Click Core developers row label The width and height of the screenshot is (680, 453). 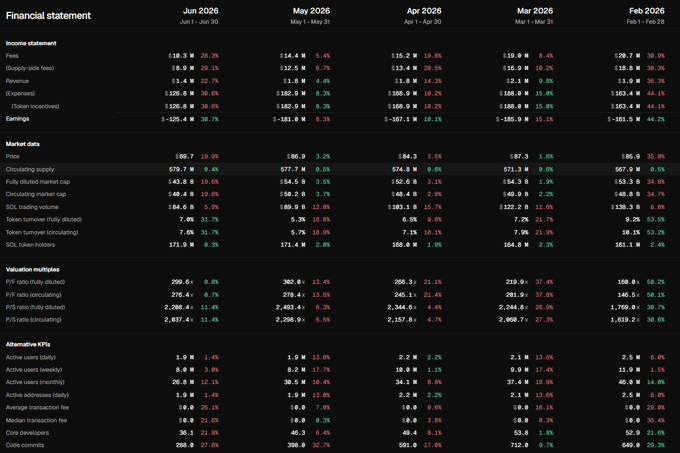click(x=27, y=433)
